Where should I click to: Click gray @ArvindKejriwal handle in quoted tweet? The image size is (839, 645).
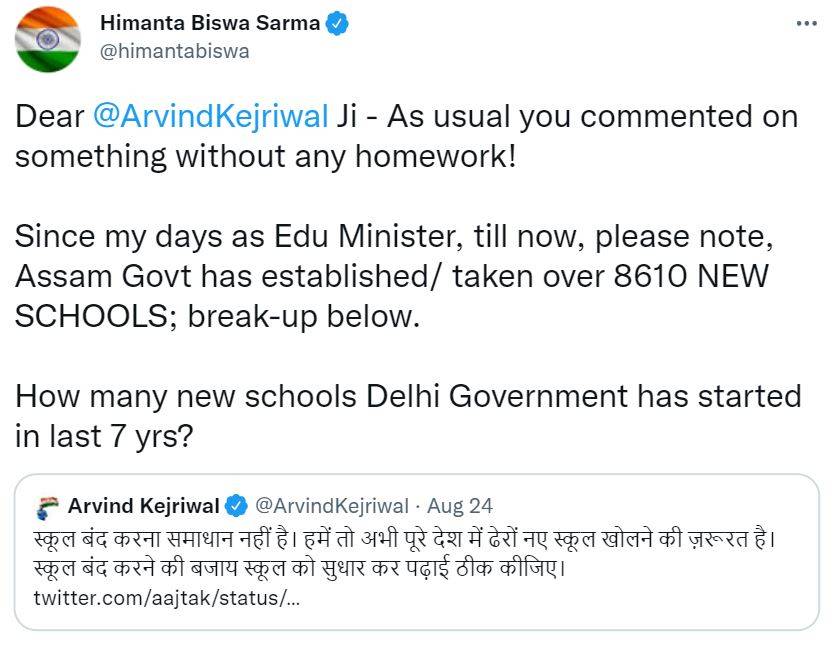[332, 506]
